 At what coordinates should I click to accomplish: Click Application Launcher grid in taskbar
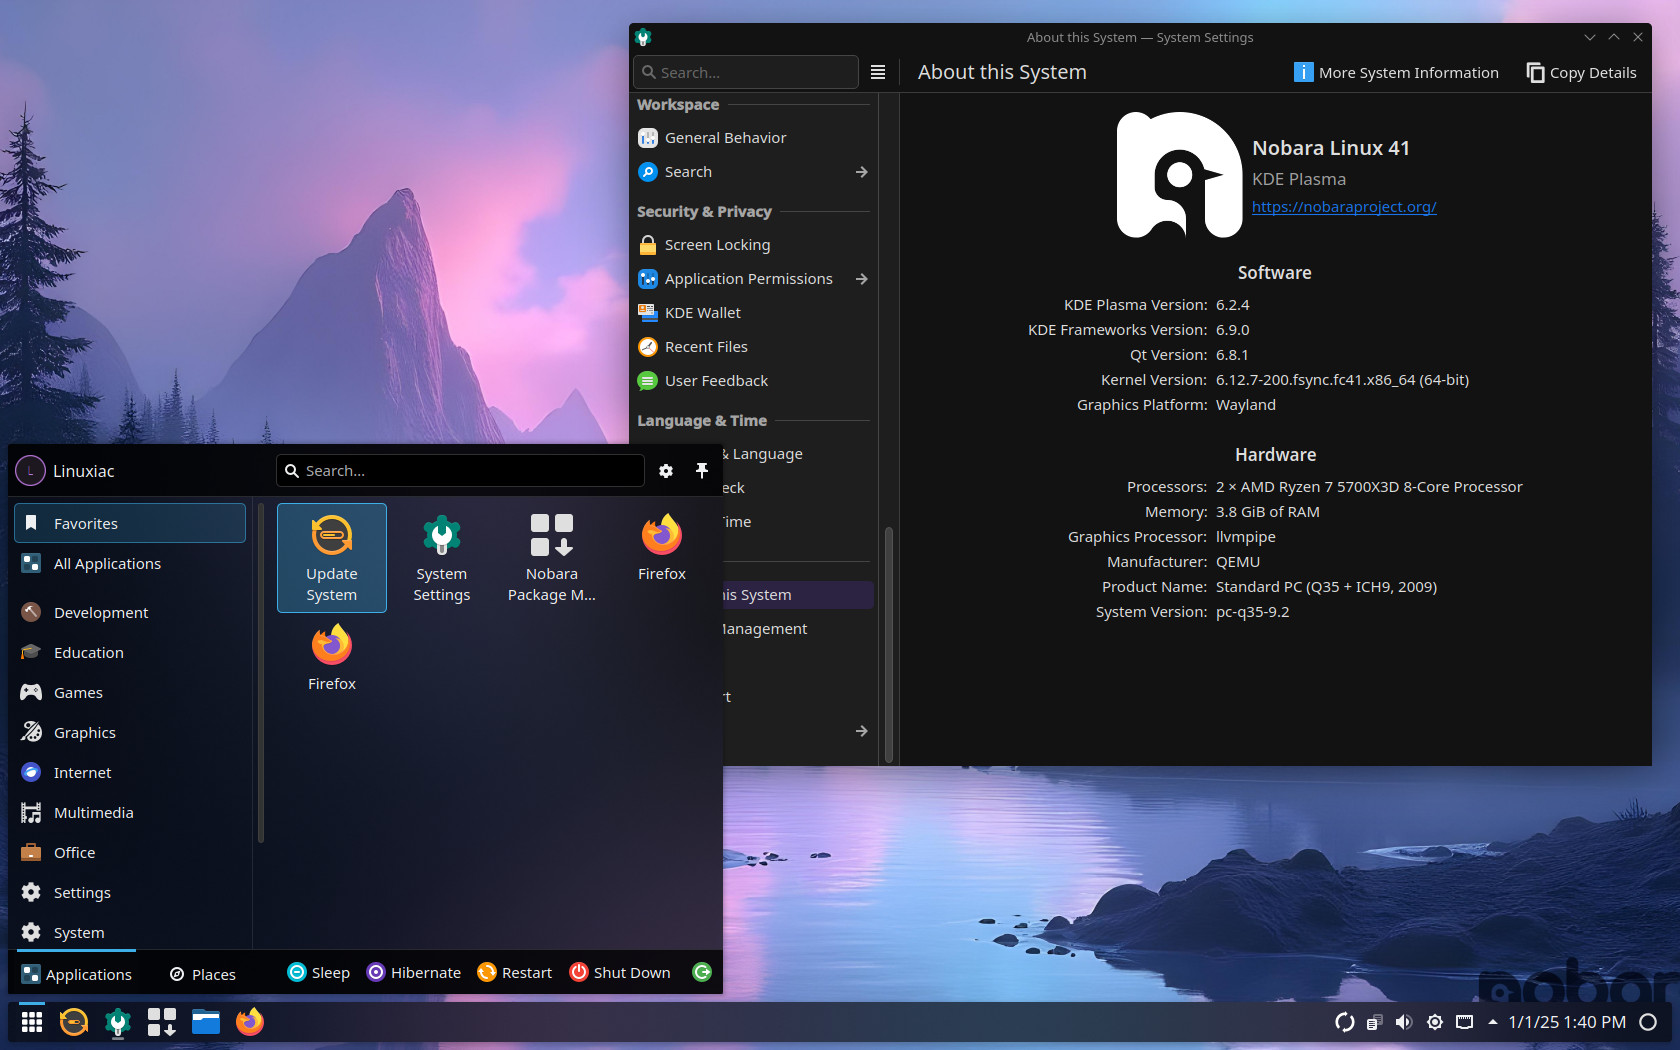[32, 1022]
